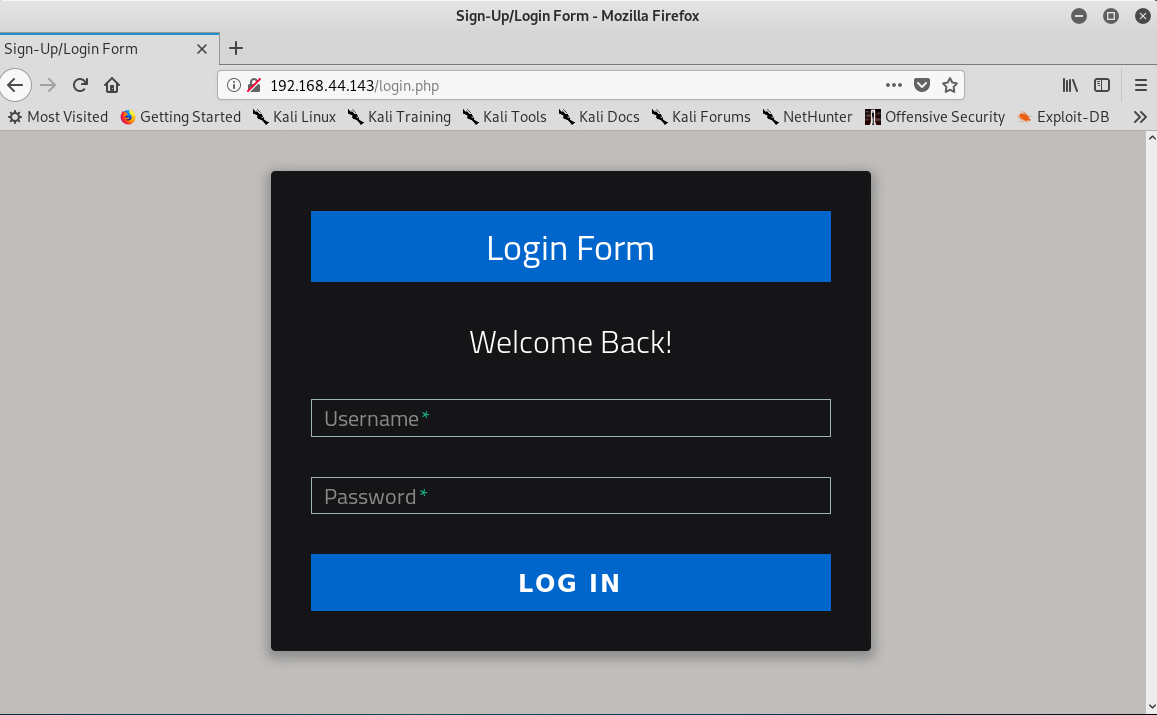Click the insecure connection padlock icon
1157x715 pixels.
pyautogui.click(x=254, y=85)
